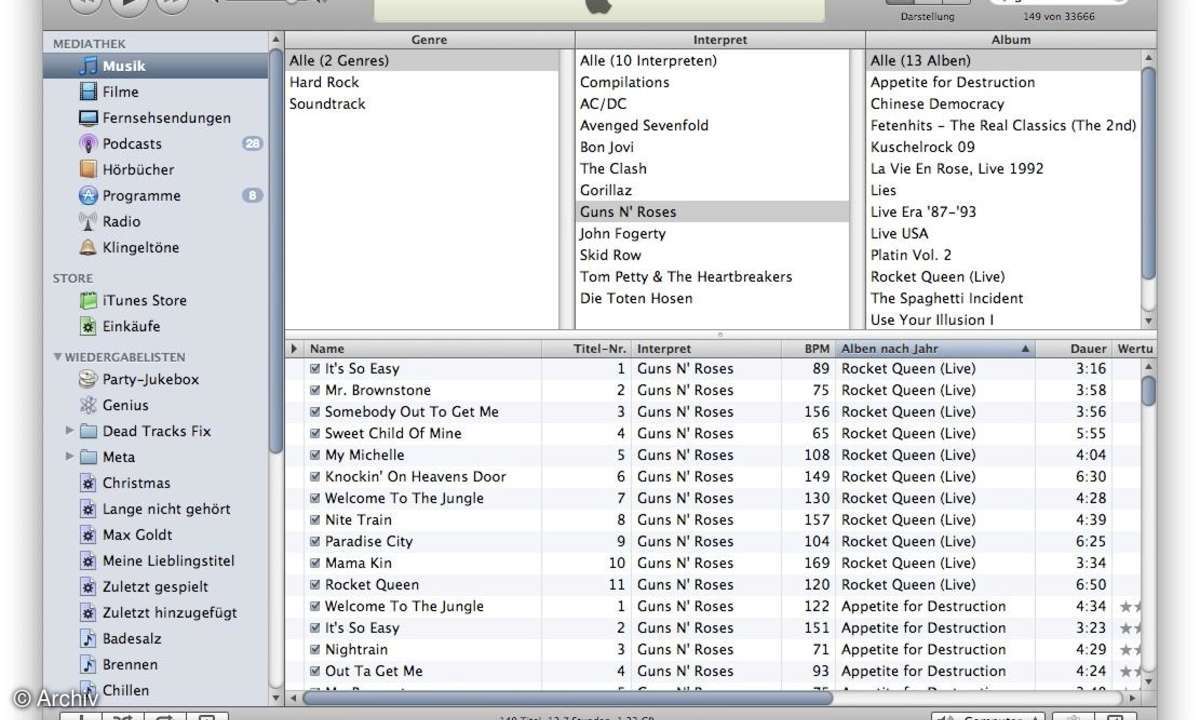
Task: Select the Max Goldt smart playlist icon
Action: tap(88, 535)
